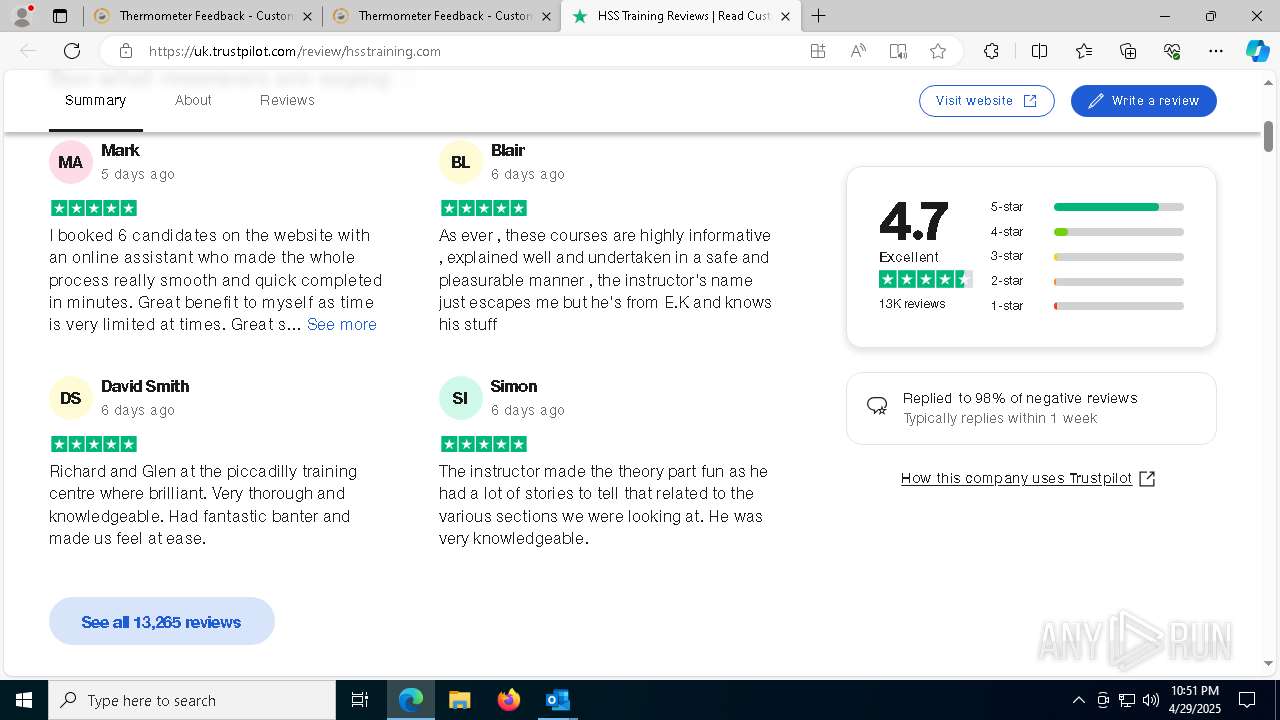Show hidden system tray icons
The image size is (1280, 720).
point(1078,700)
